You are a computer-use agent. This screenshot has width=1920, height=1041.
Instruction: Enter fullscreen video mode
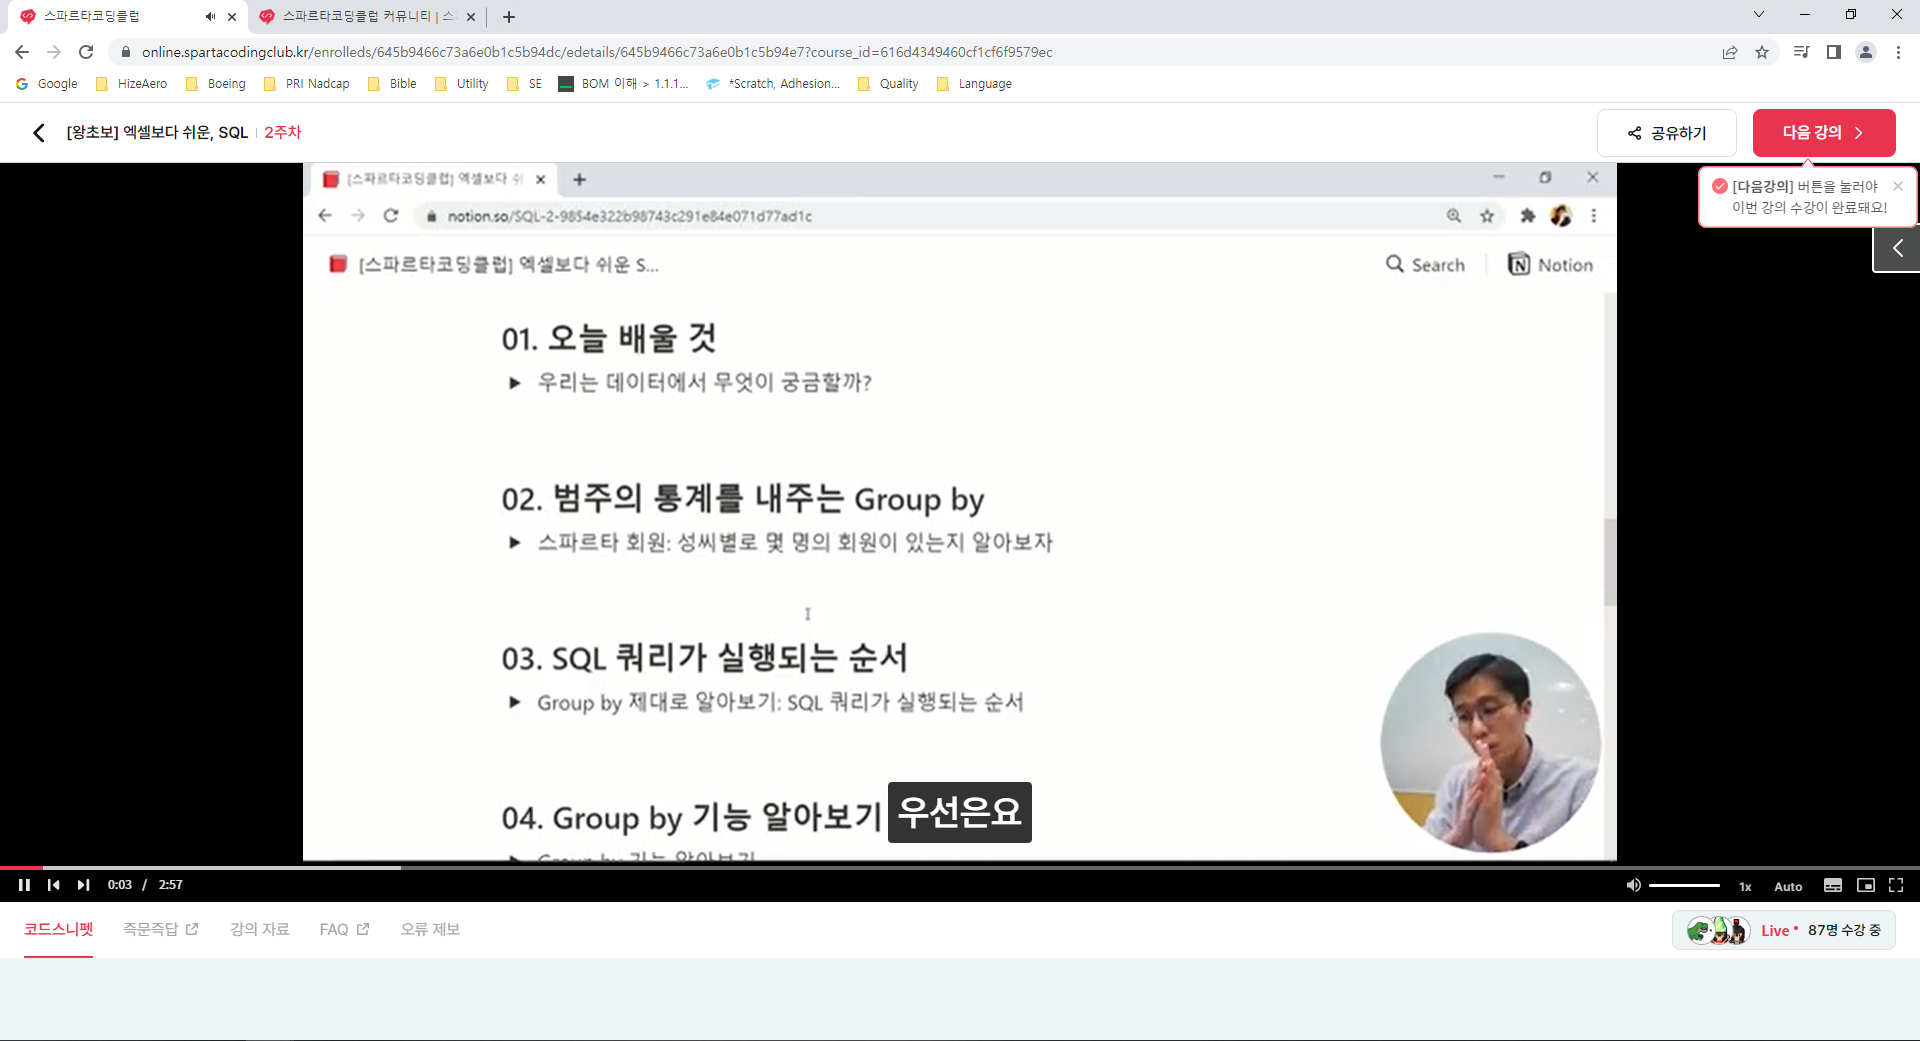[1897, 885]
